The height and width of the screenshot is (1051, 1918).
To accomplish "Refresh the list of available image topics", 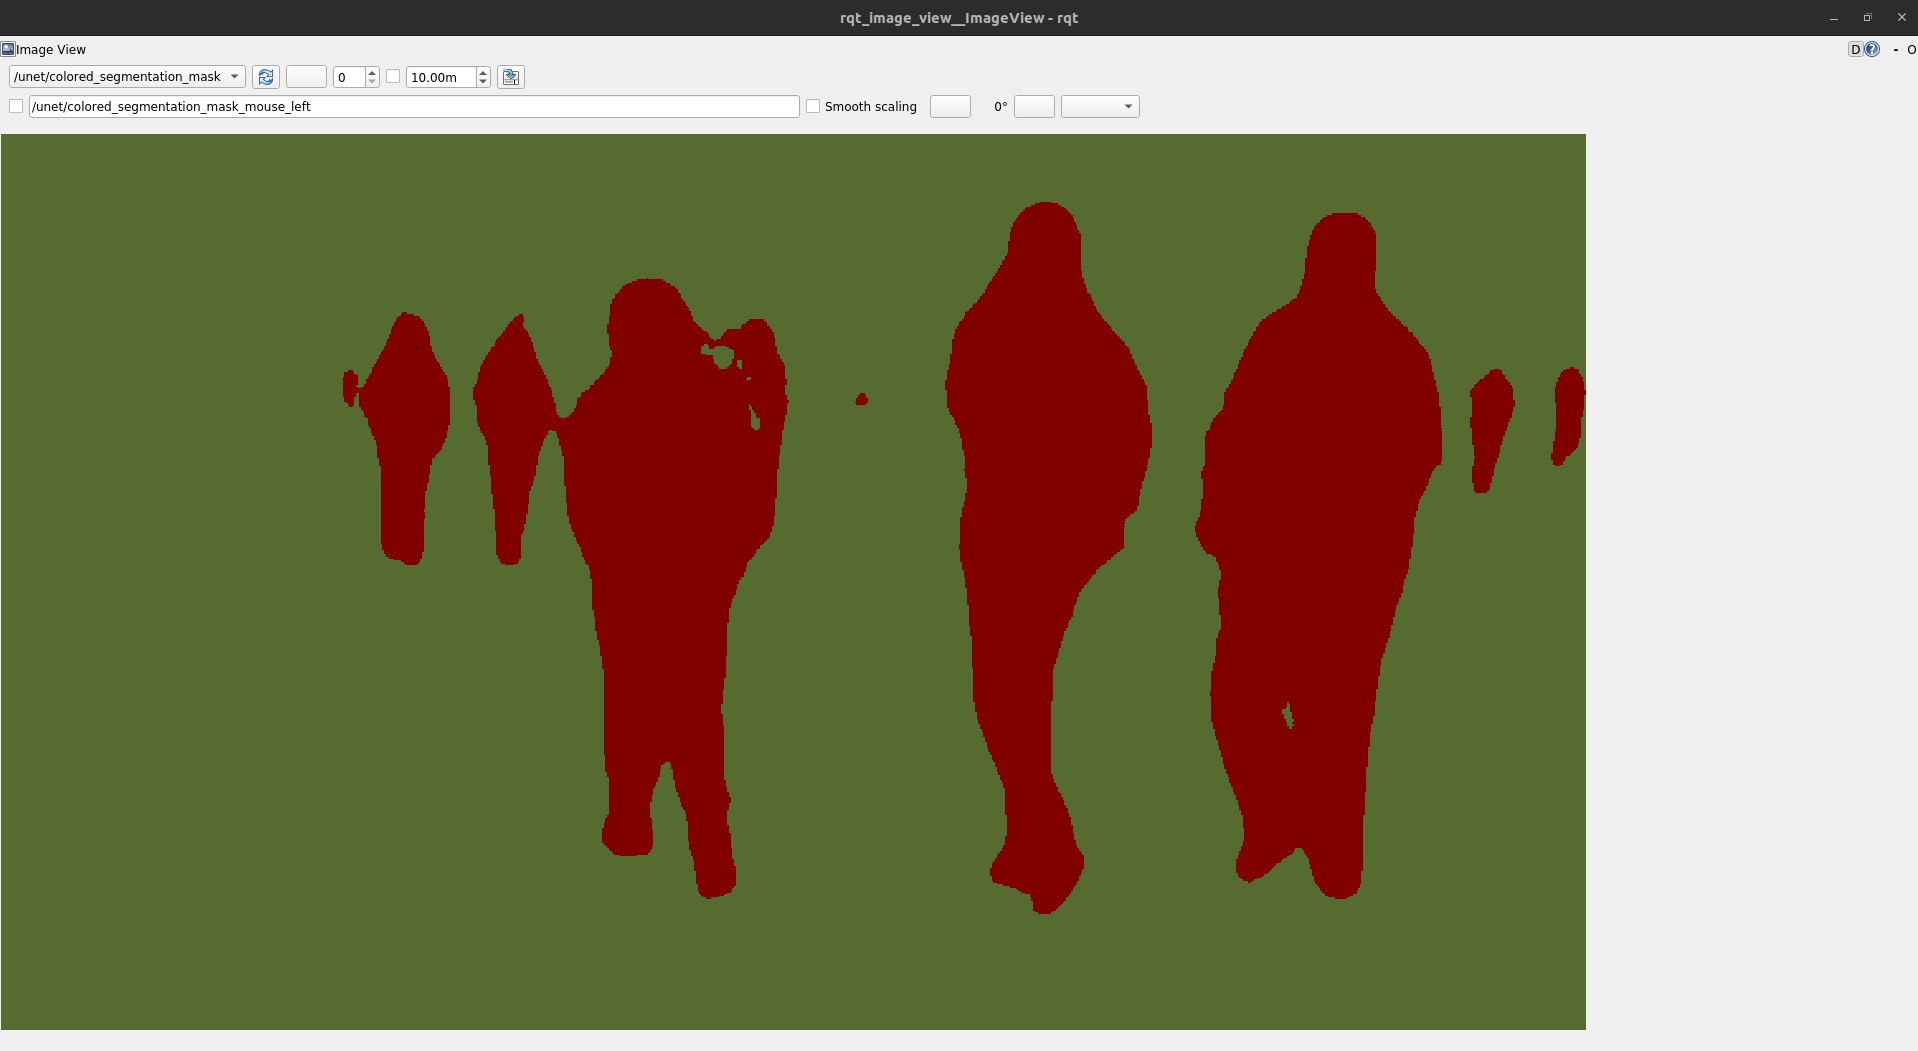I will pyautogui.click(x=266, y=77).
